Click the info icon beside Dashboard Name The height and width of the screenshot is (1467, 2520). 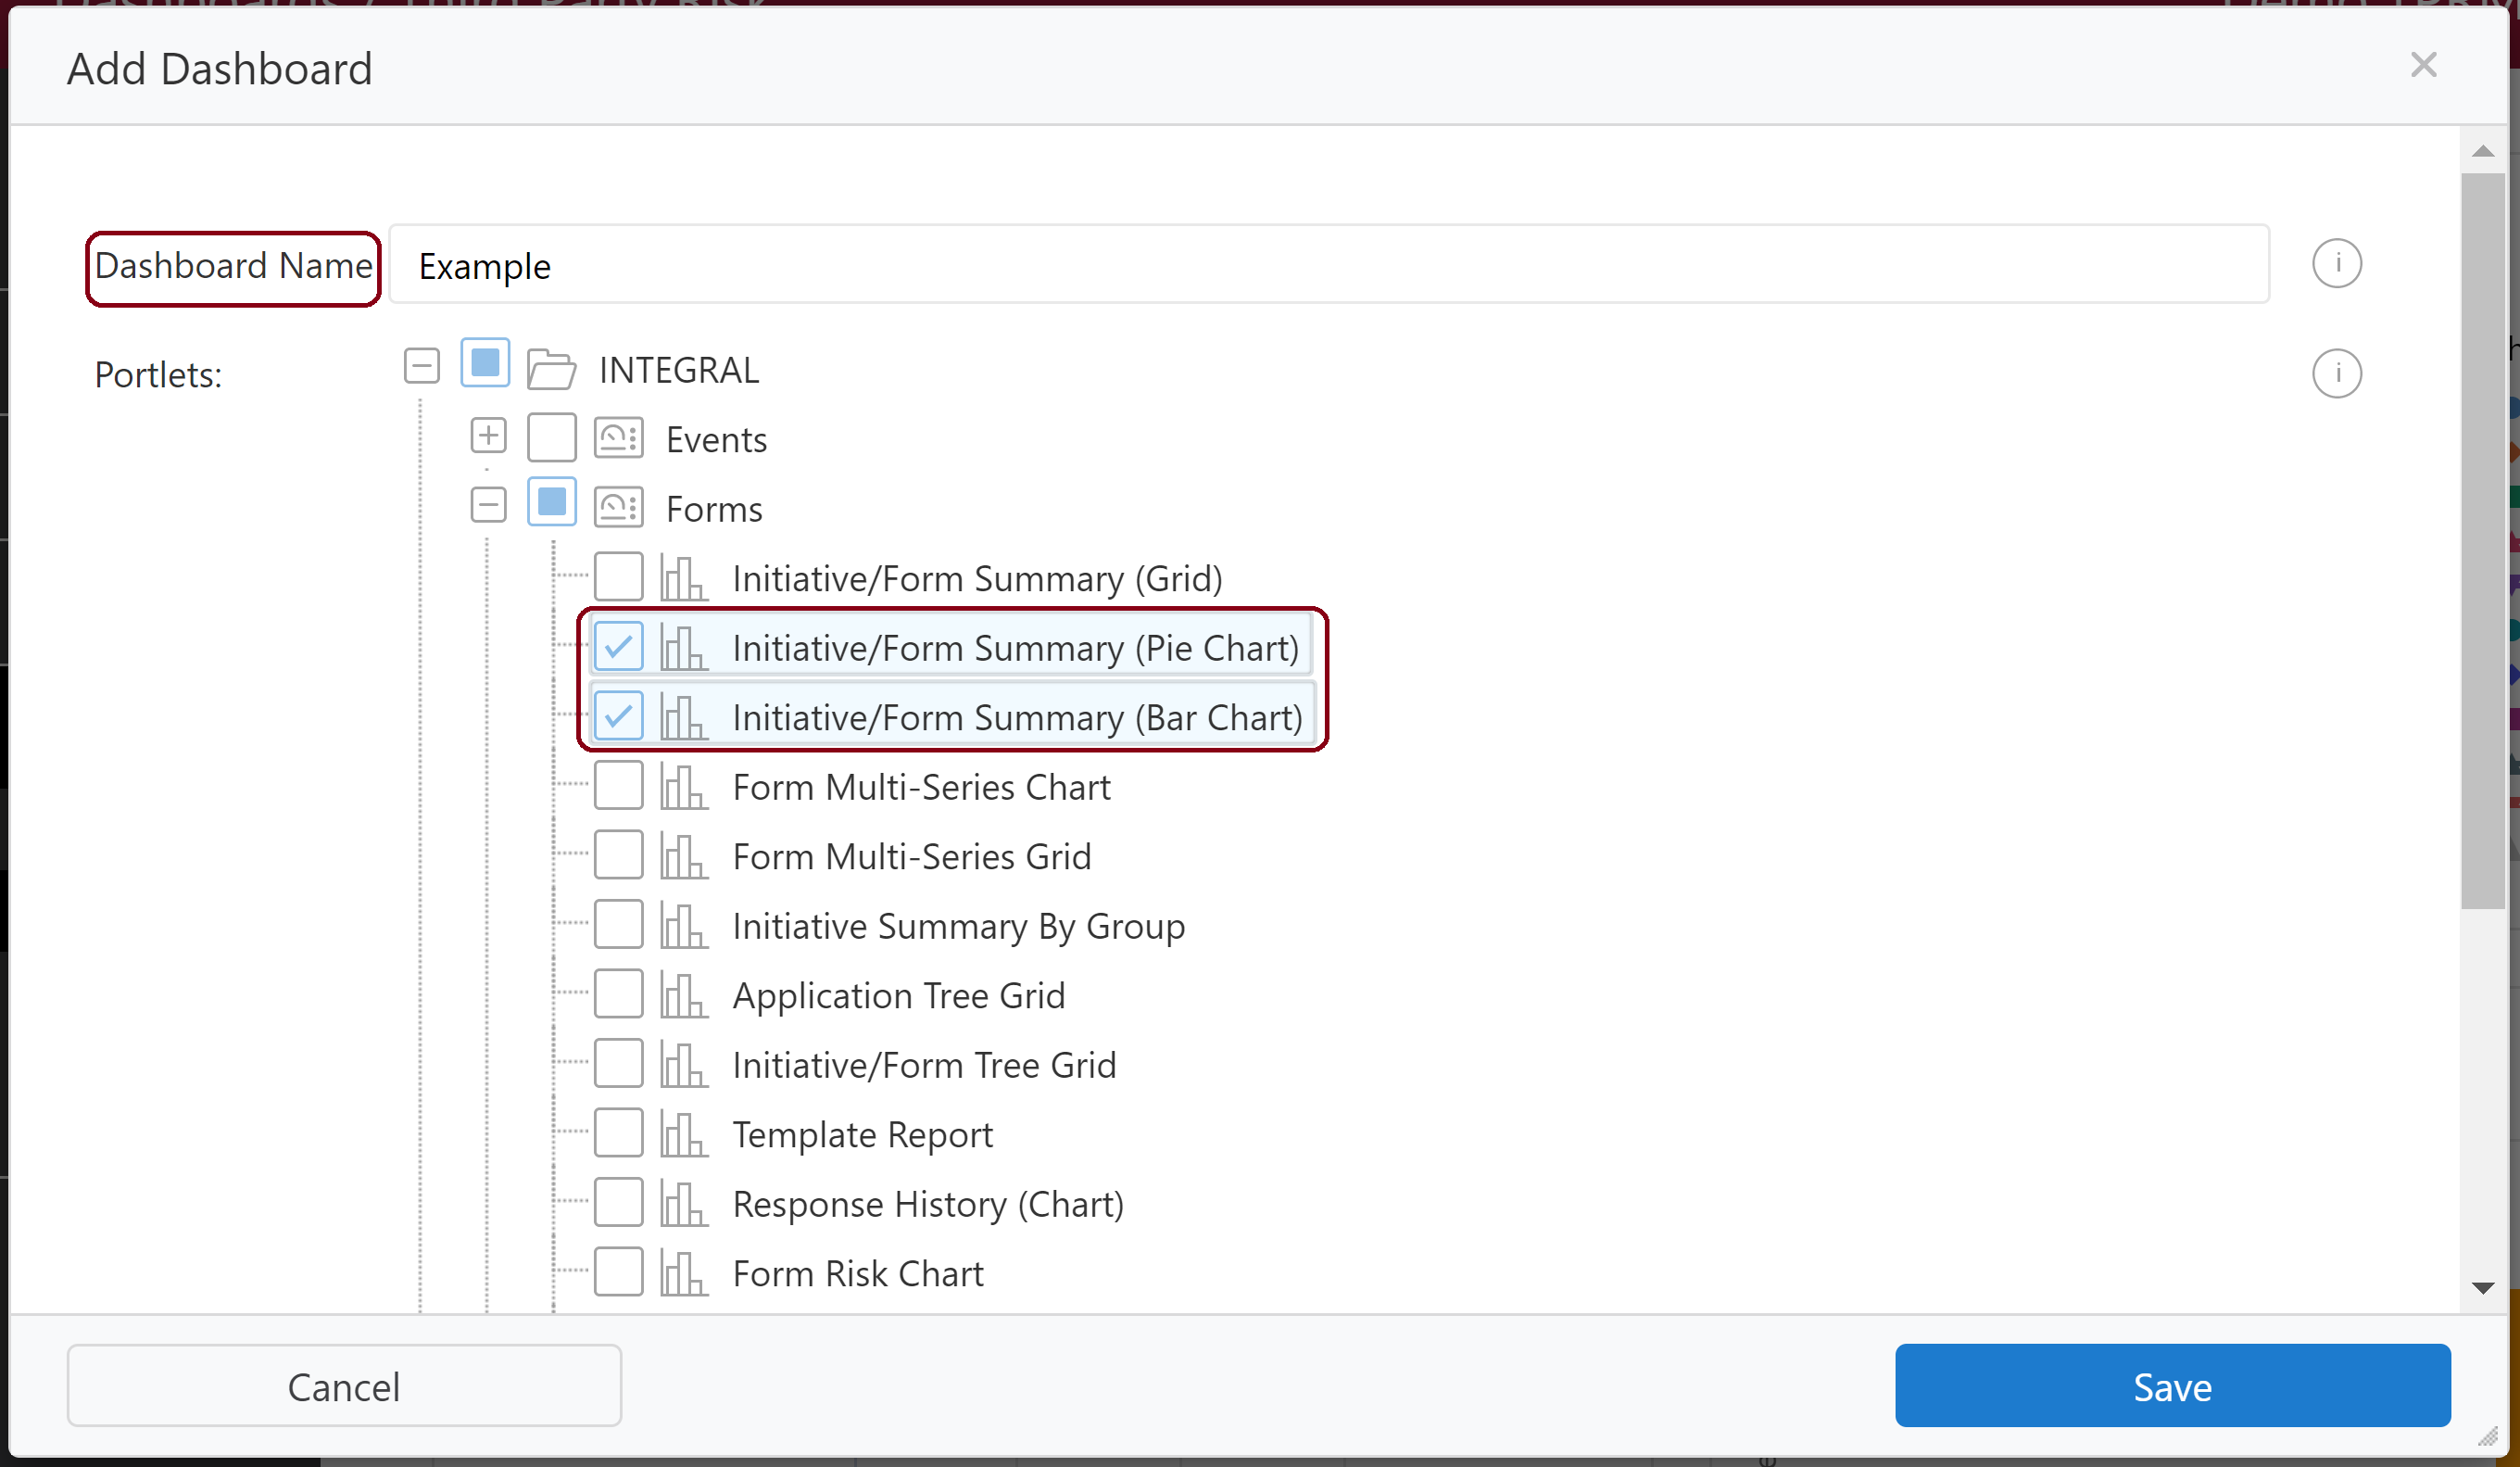pyautogui.click(x=2337, y=264)
